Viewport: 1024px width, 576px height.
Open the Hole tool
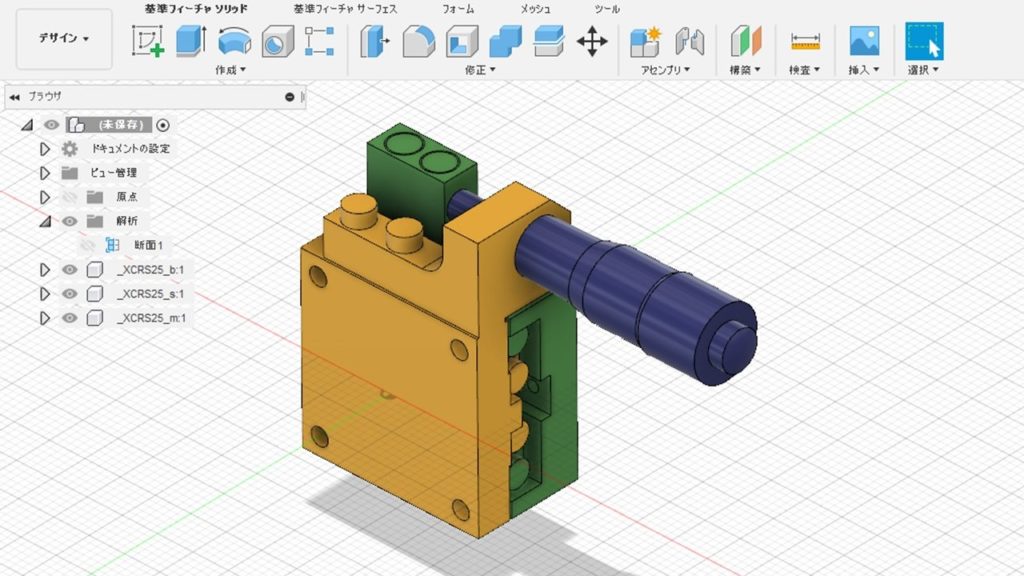click(x=277, y=43)
